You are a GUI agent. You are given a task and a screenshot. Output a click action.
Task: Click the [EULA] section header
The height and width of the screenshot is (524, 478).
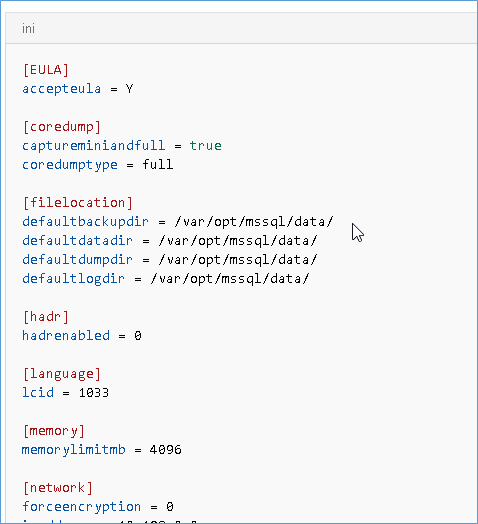coord(46,70)
